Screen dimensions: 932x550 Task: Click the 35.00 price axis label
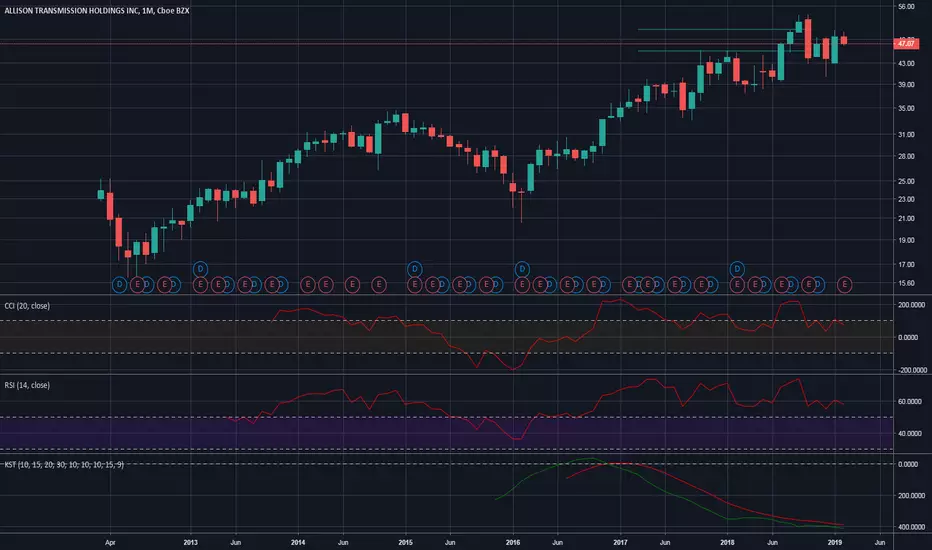906,108
